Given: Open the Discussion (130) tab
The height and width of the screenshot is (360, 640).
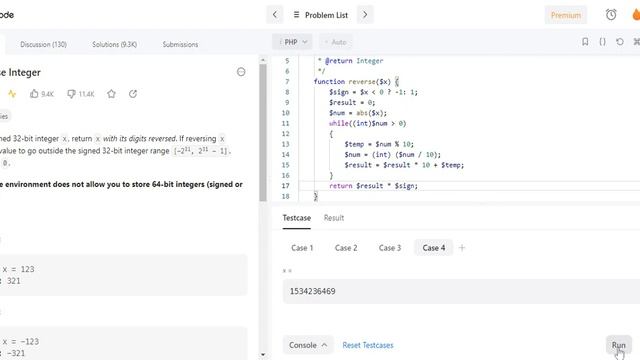Looking at the screenshot, I should click(43, 44).
